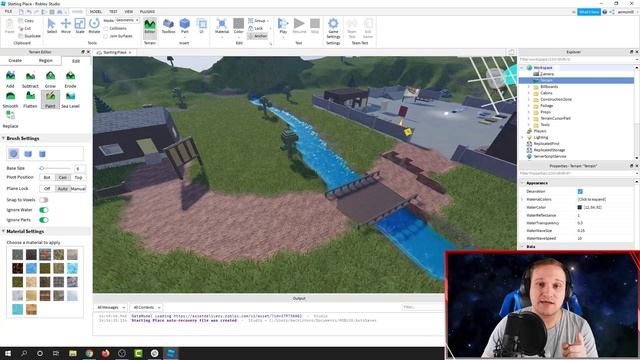Select the Add terrain tool
This screenshot has height=360, width=640.
[x=10, y=79]
